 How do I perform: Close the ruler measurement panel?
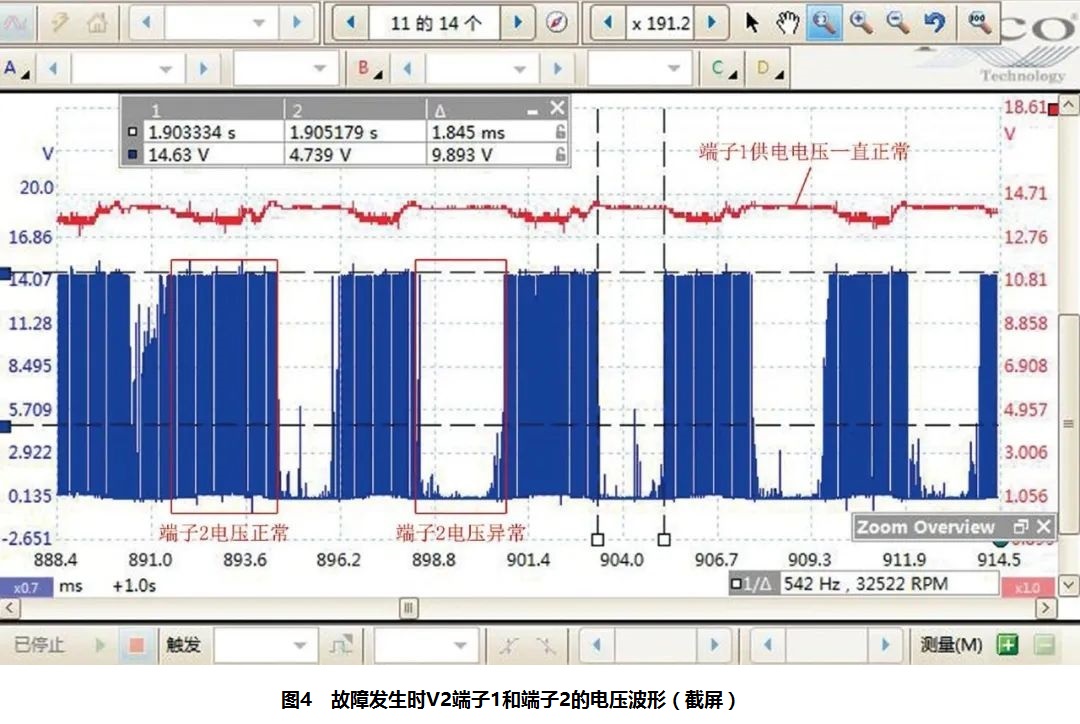click(x=557, y=107)
